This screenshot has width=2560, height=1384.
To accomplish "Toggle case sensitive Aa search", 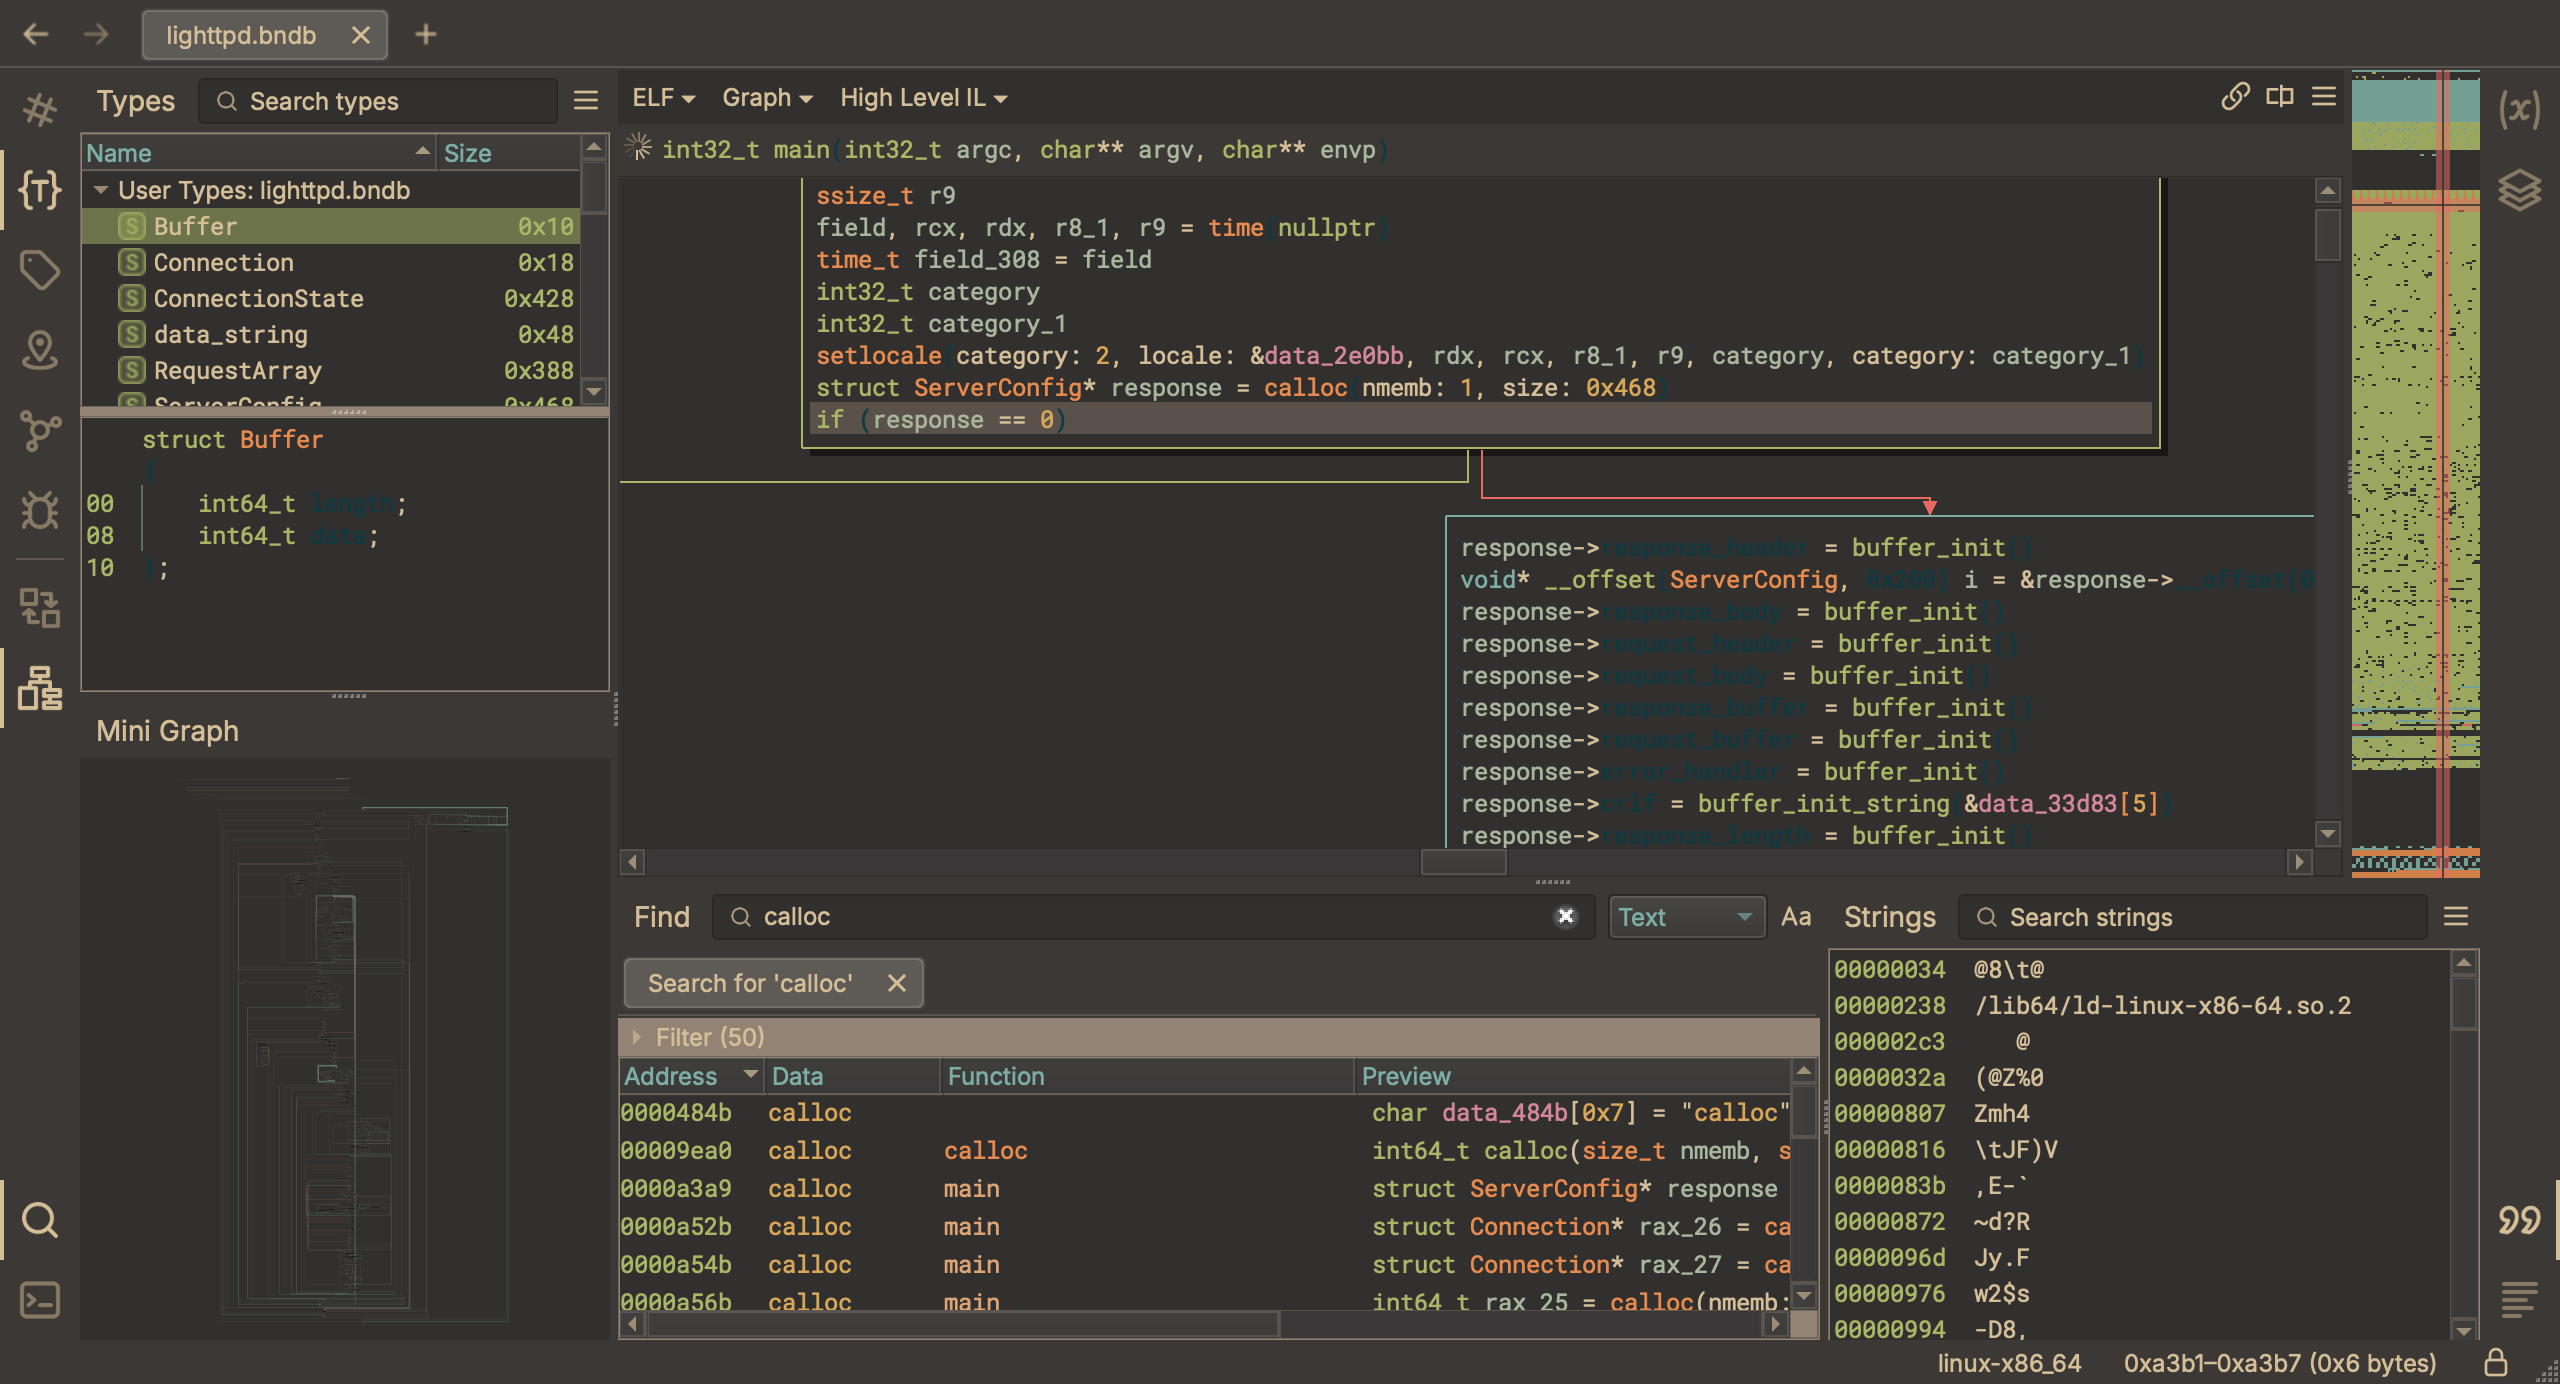I will click(x=1796, y=917).
